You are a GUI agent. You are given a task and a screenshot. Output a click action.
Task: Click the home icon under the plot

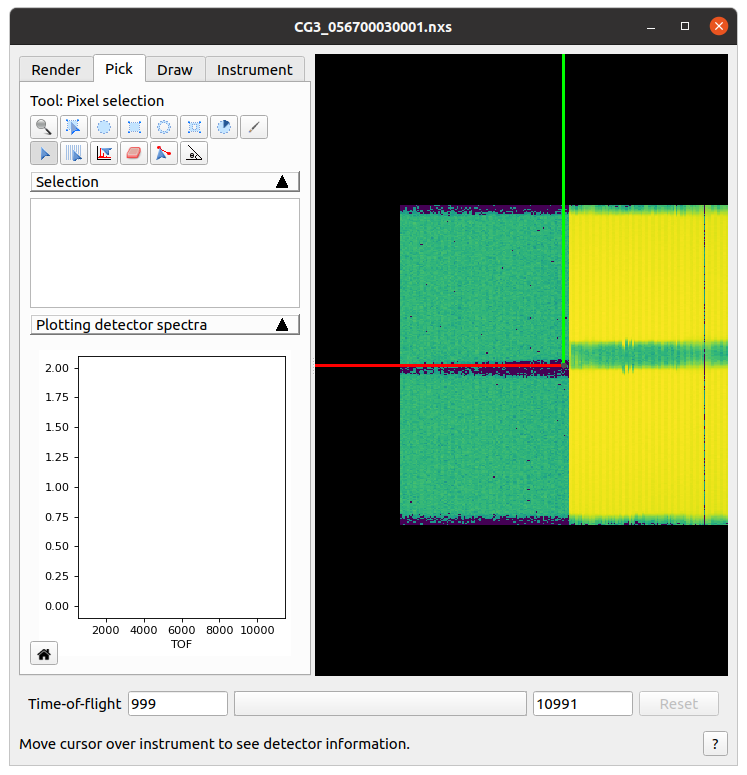coord(44,654)
